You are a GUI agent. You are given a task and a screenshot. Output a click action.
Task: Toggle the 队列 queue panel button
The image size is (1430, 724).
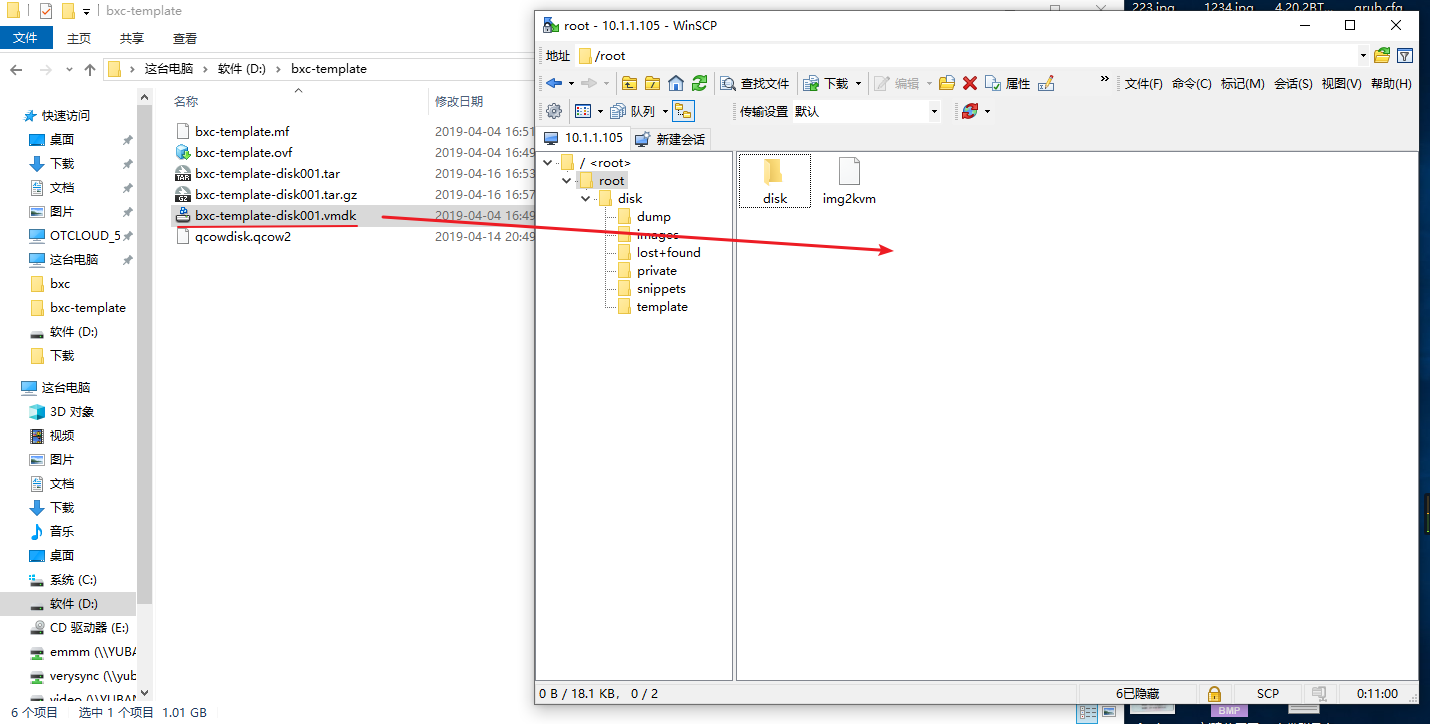click(x=633, y=111)
